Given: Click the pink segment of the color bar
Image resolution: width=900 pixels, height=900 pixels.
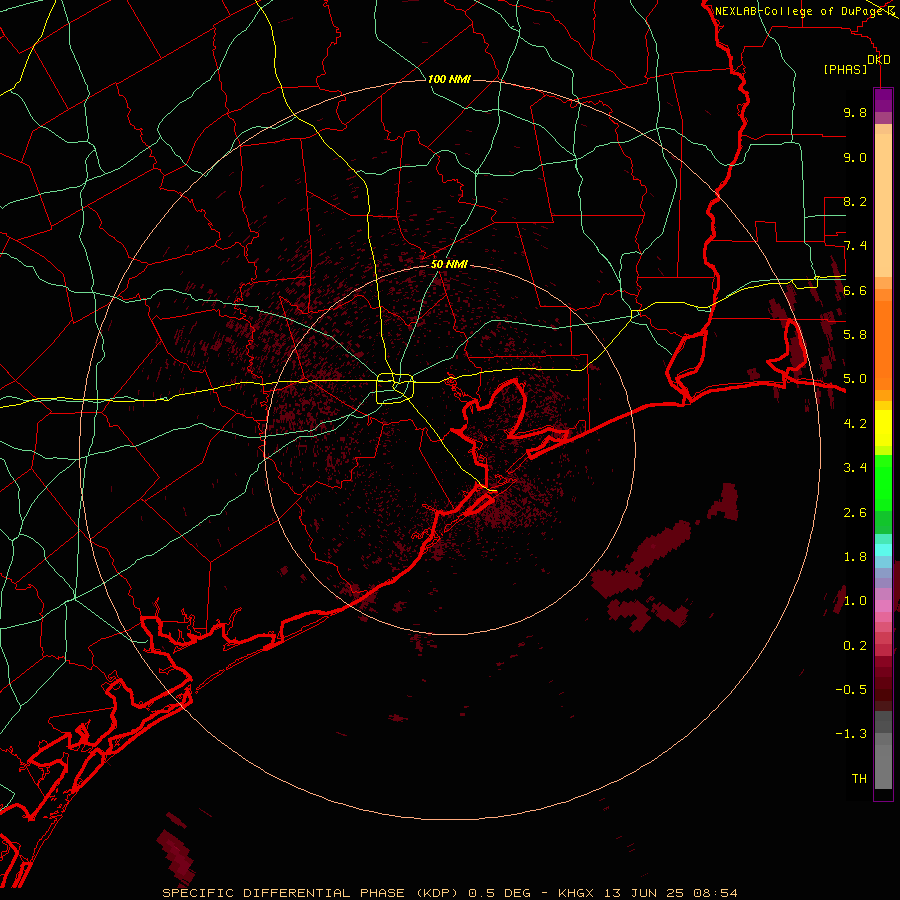Looking at the screenshot, I should tap(883, 606).
